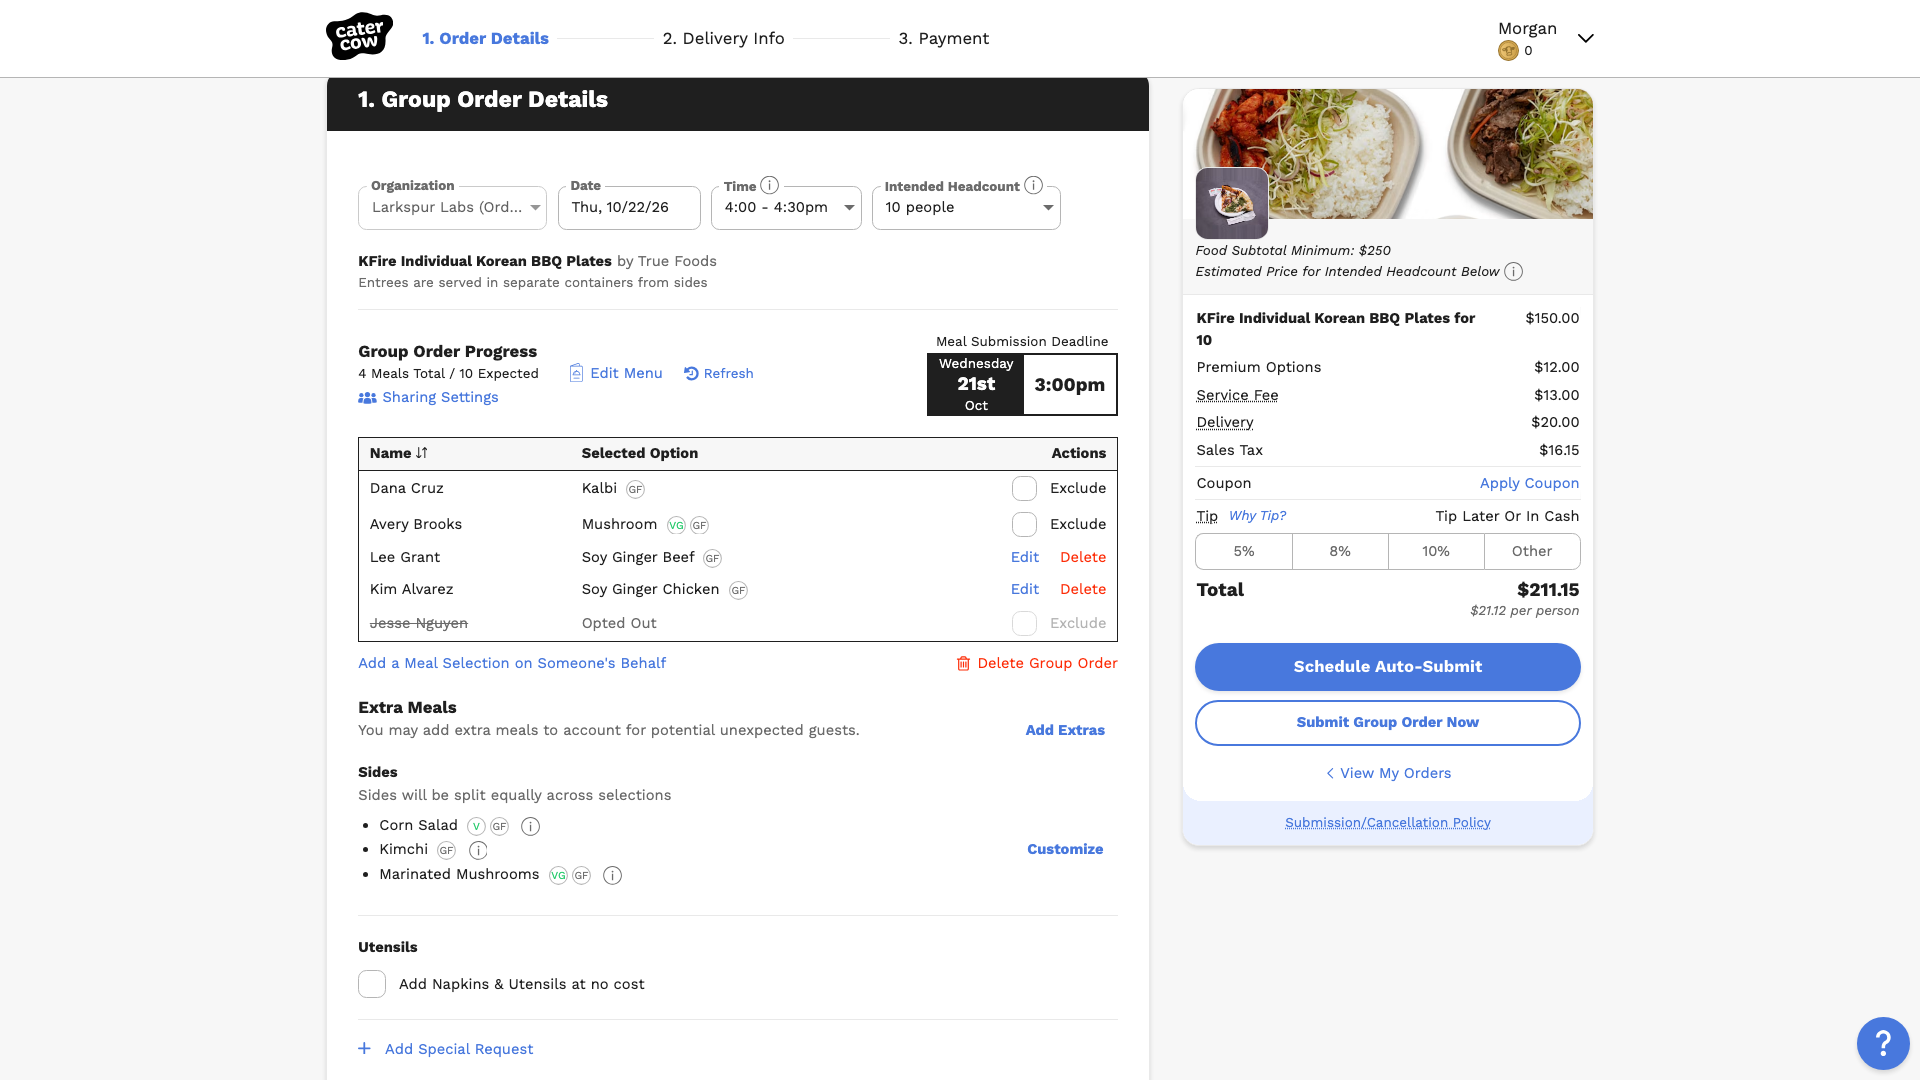The image size is (1920, 1080).
Task: Open the Time dropdown 4:00 - 4:30pm
Action: coord(786,208)
